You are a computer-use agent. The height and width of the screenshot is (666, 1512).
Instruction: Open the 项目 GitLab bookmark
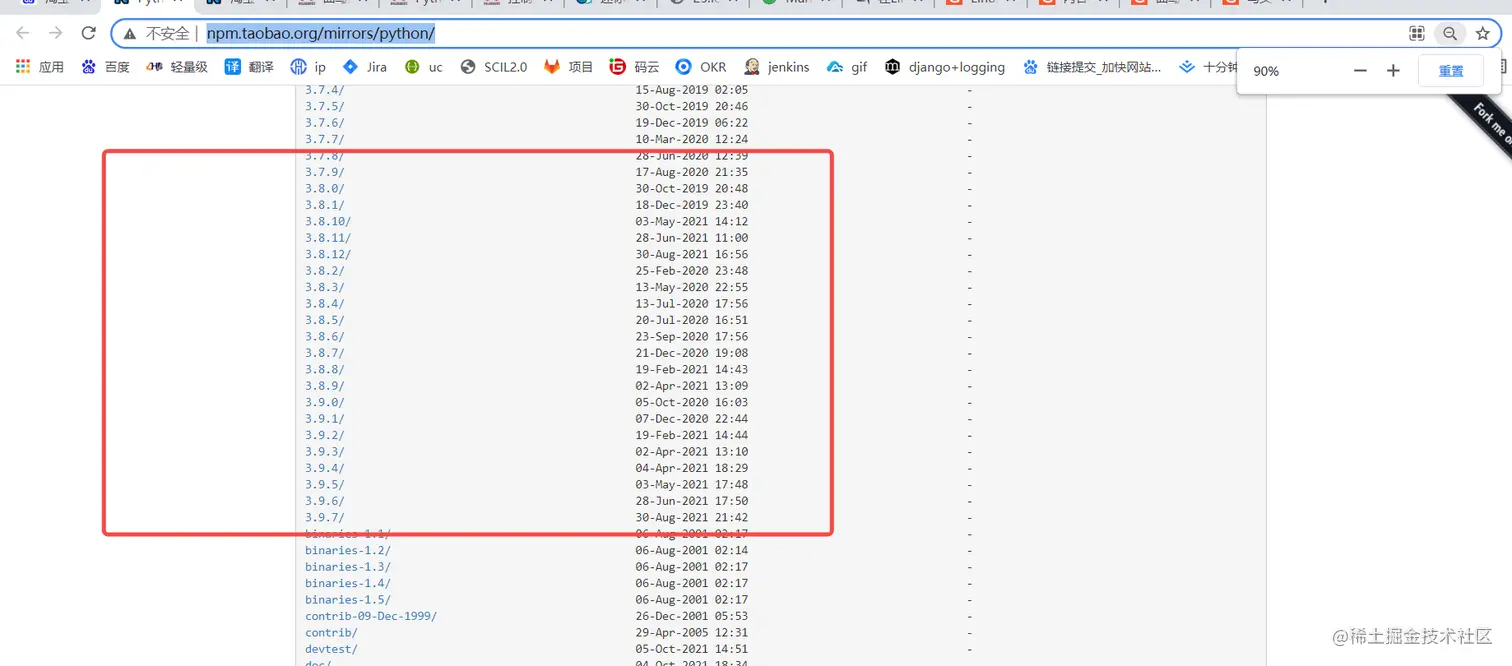569,67
